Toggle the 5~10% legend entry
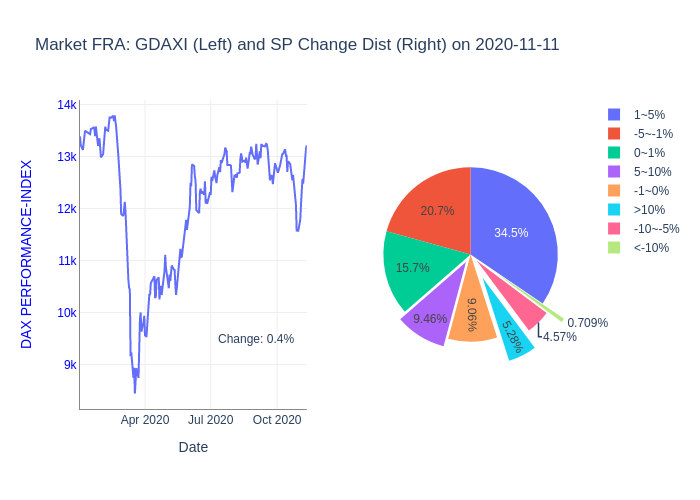 (653, 172)
